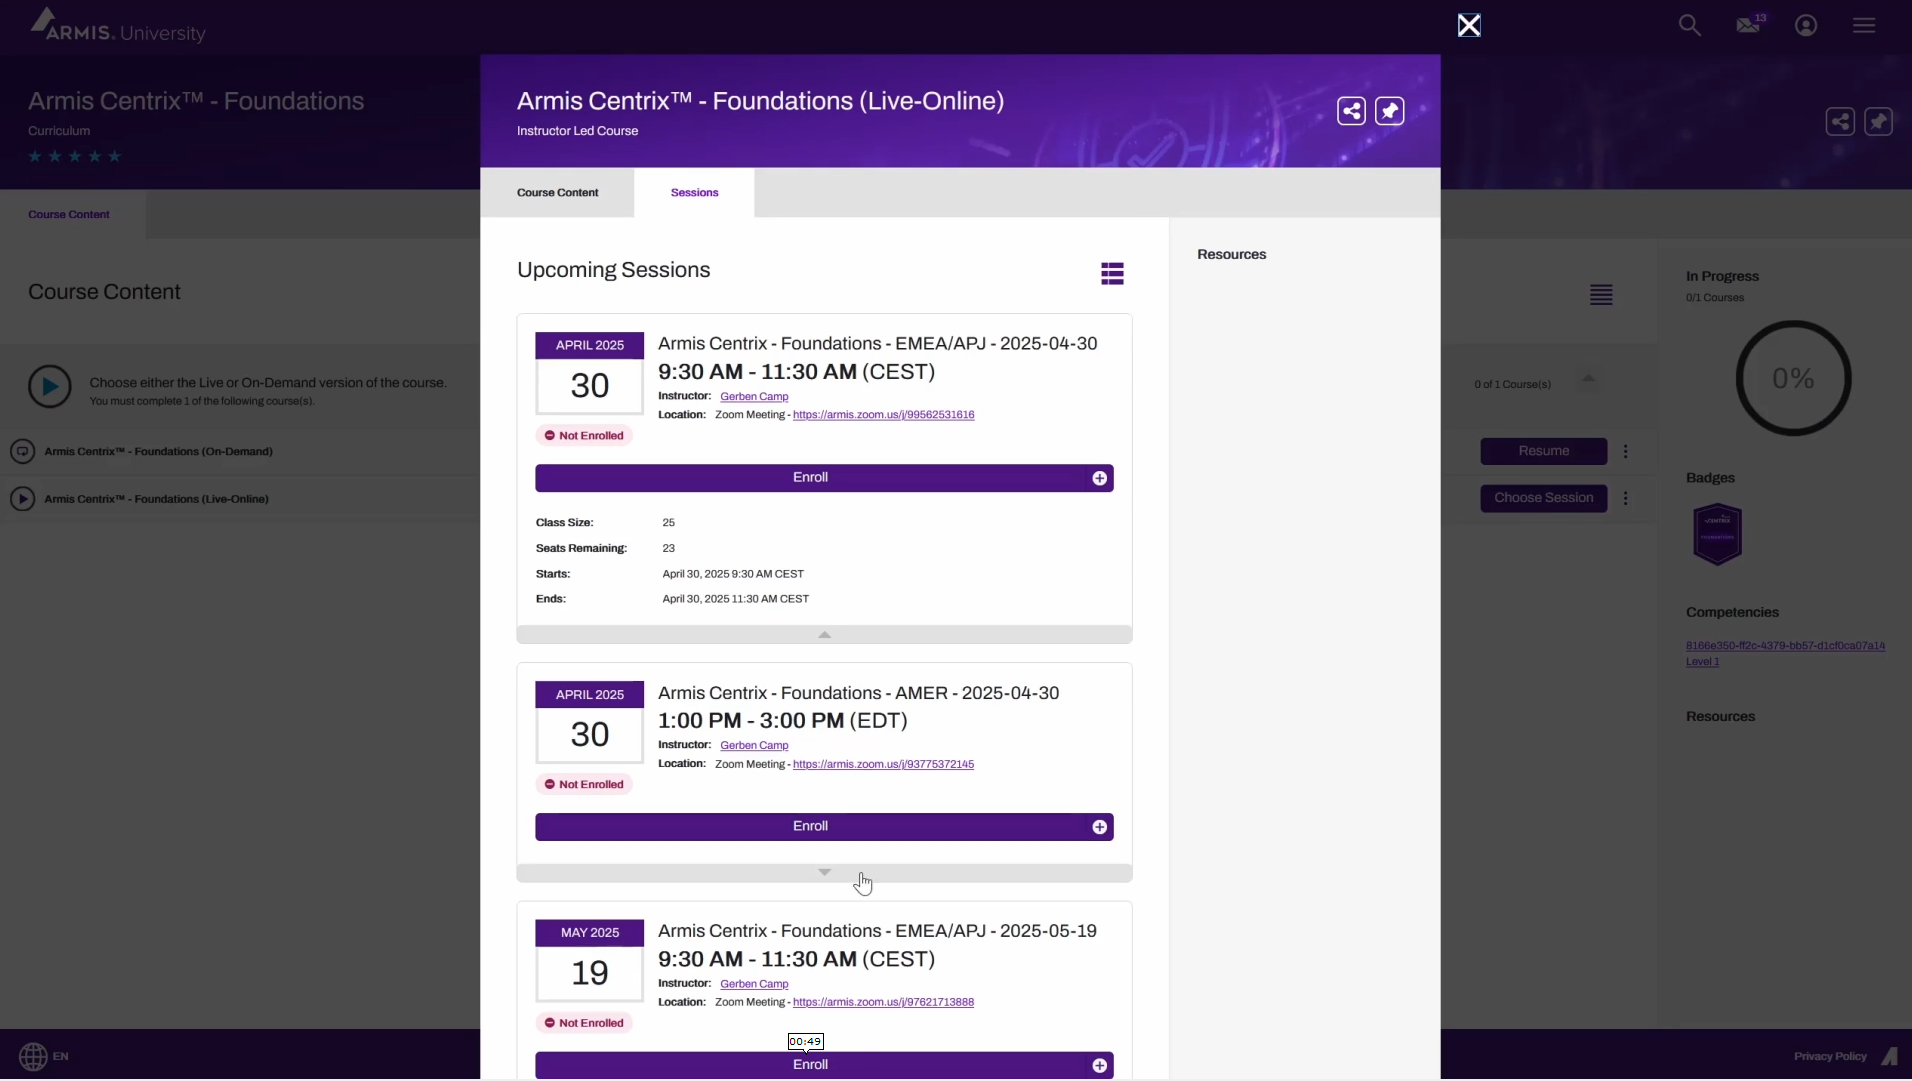Click the EN language label
This screenshot has width=1912, height=1081.
coord(61,1056)
